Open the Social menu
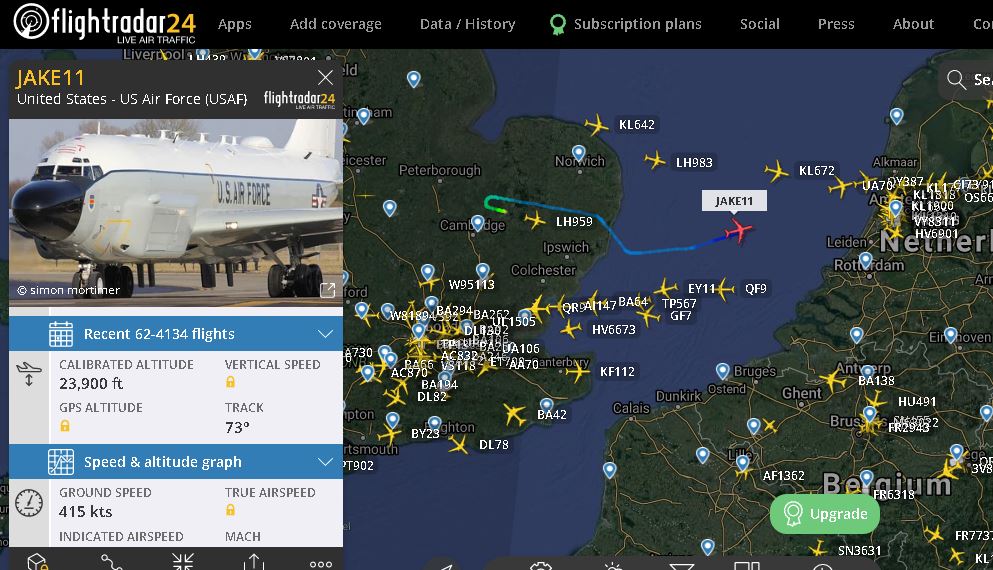The width and height of the screenshot is (993, 570). (x=760, y=24)
